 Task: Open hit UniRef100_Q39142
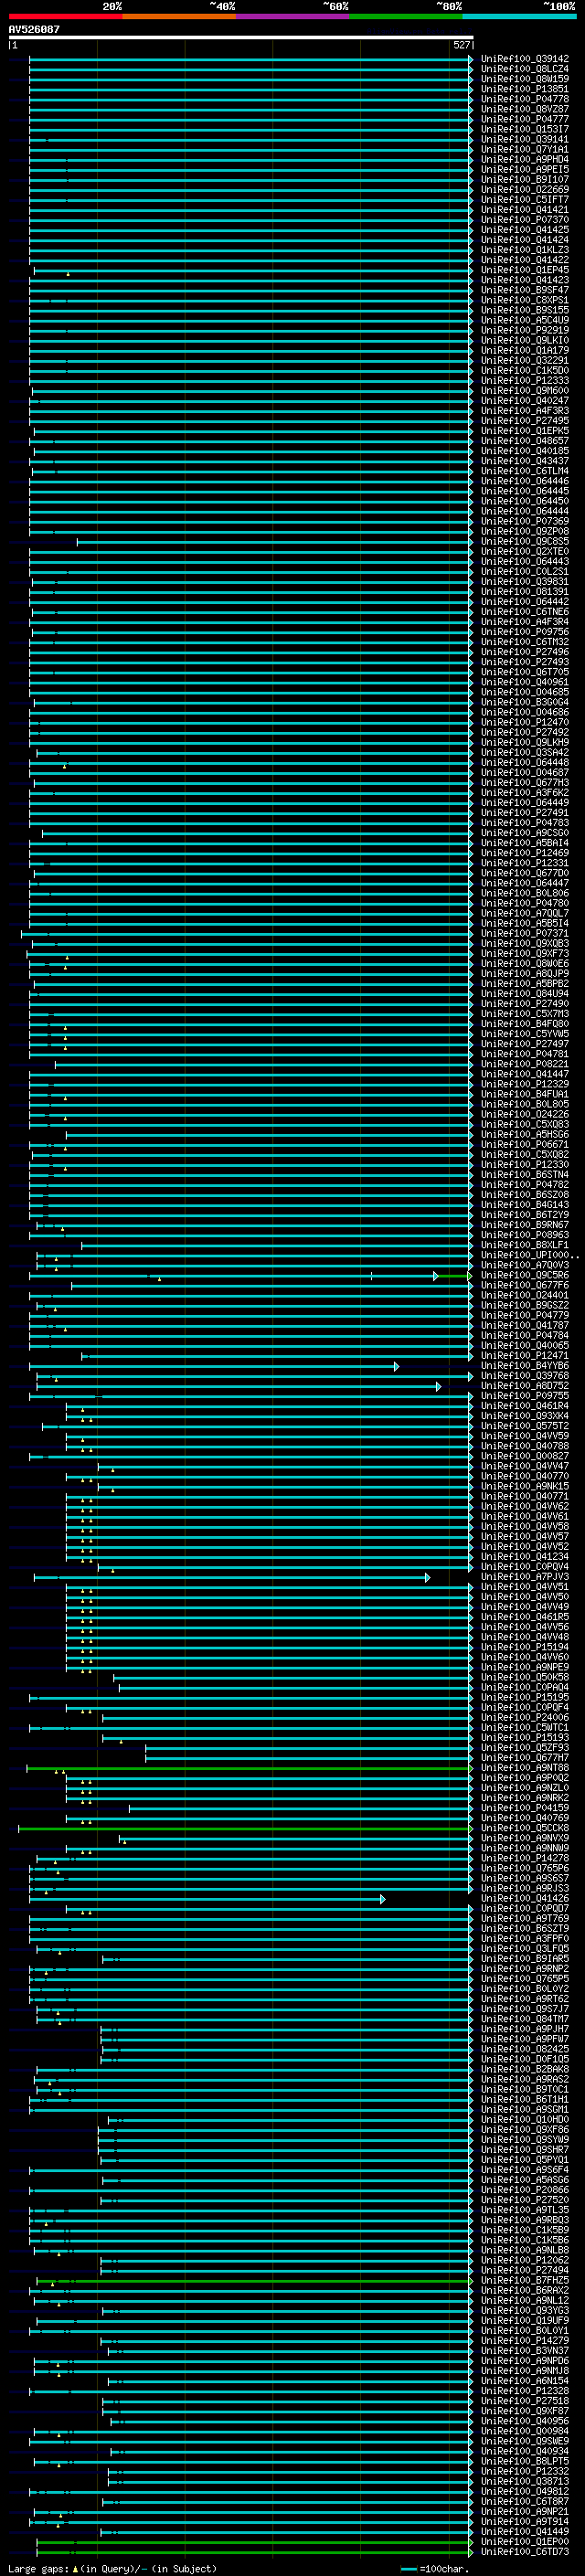point(525,59)
